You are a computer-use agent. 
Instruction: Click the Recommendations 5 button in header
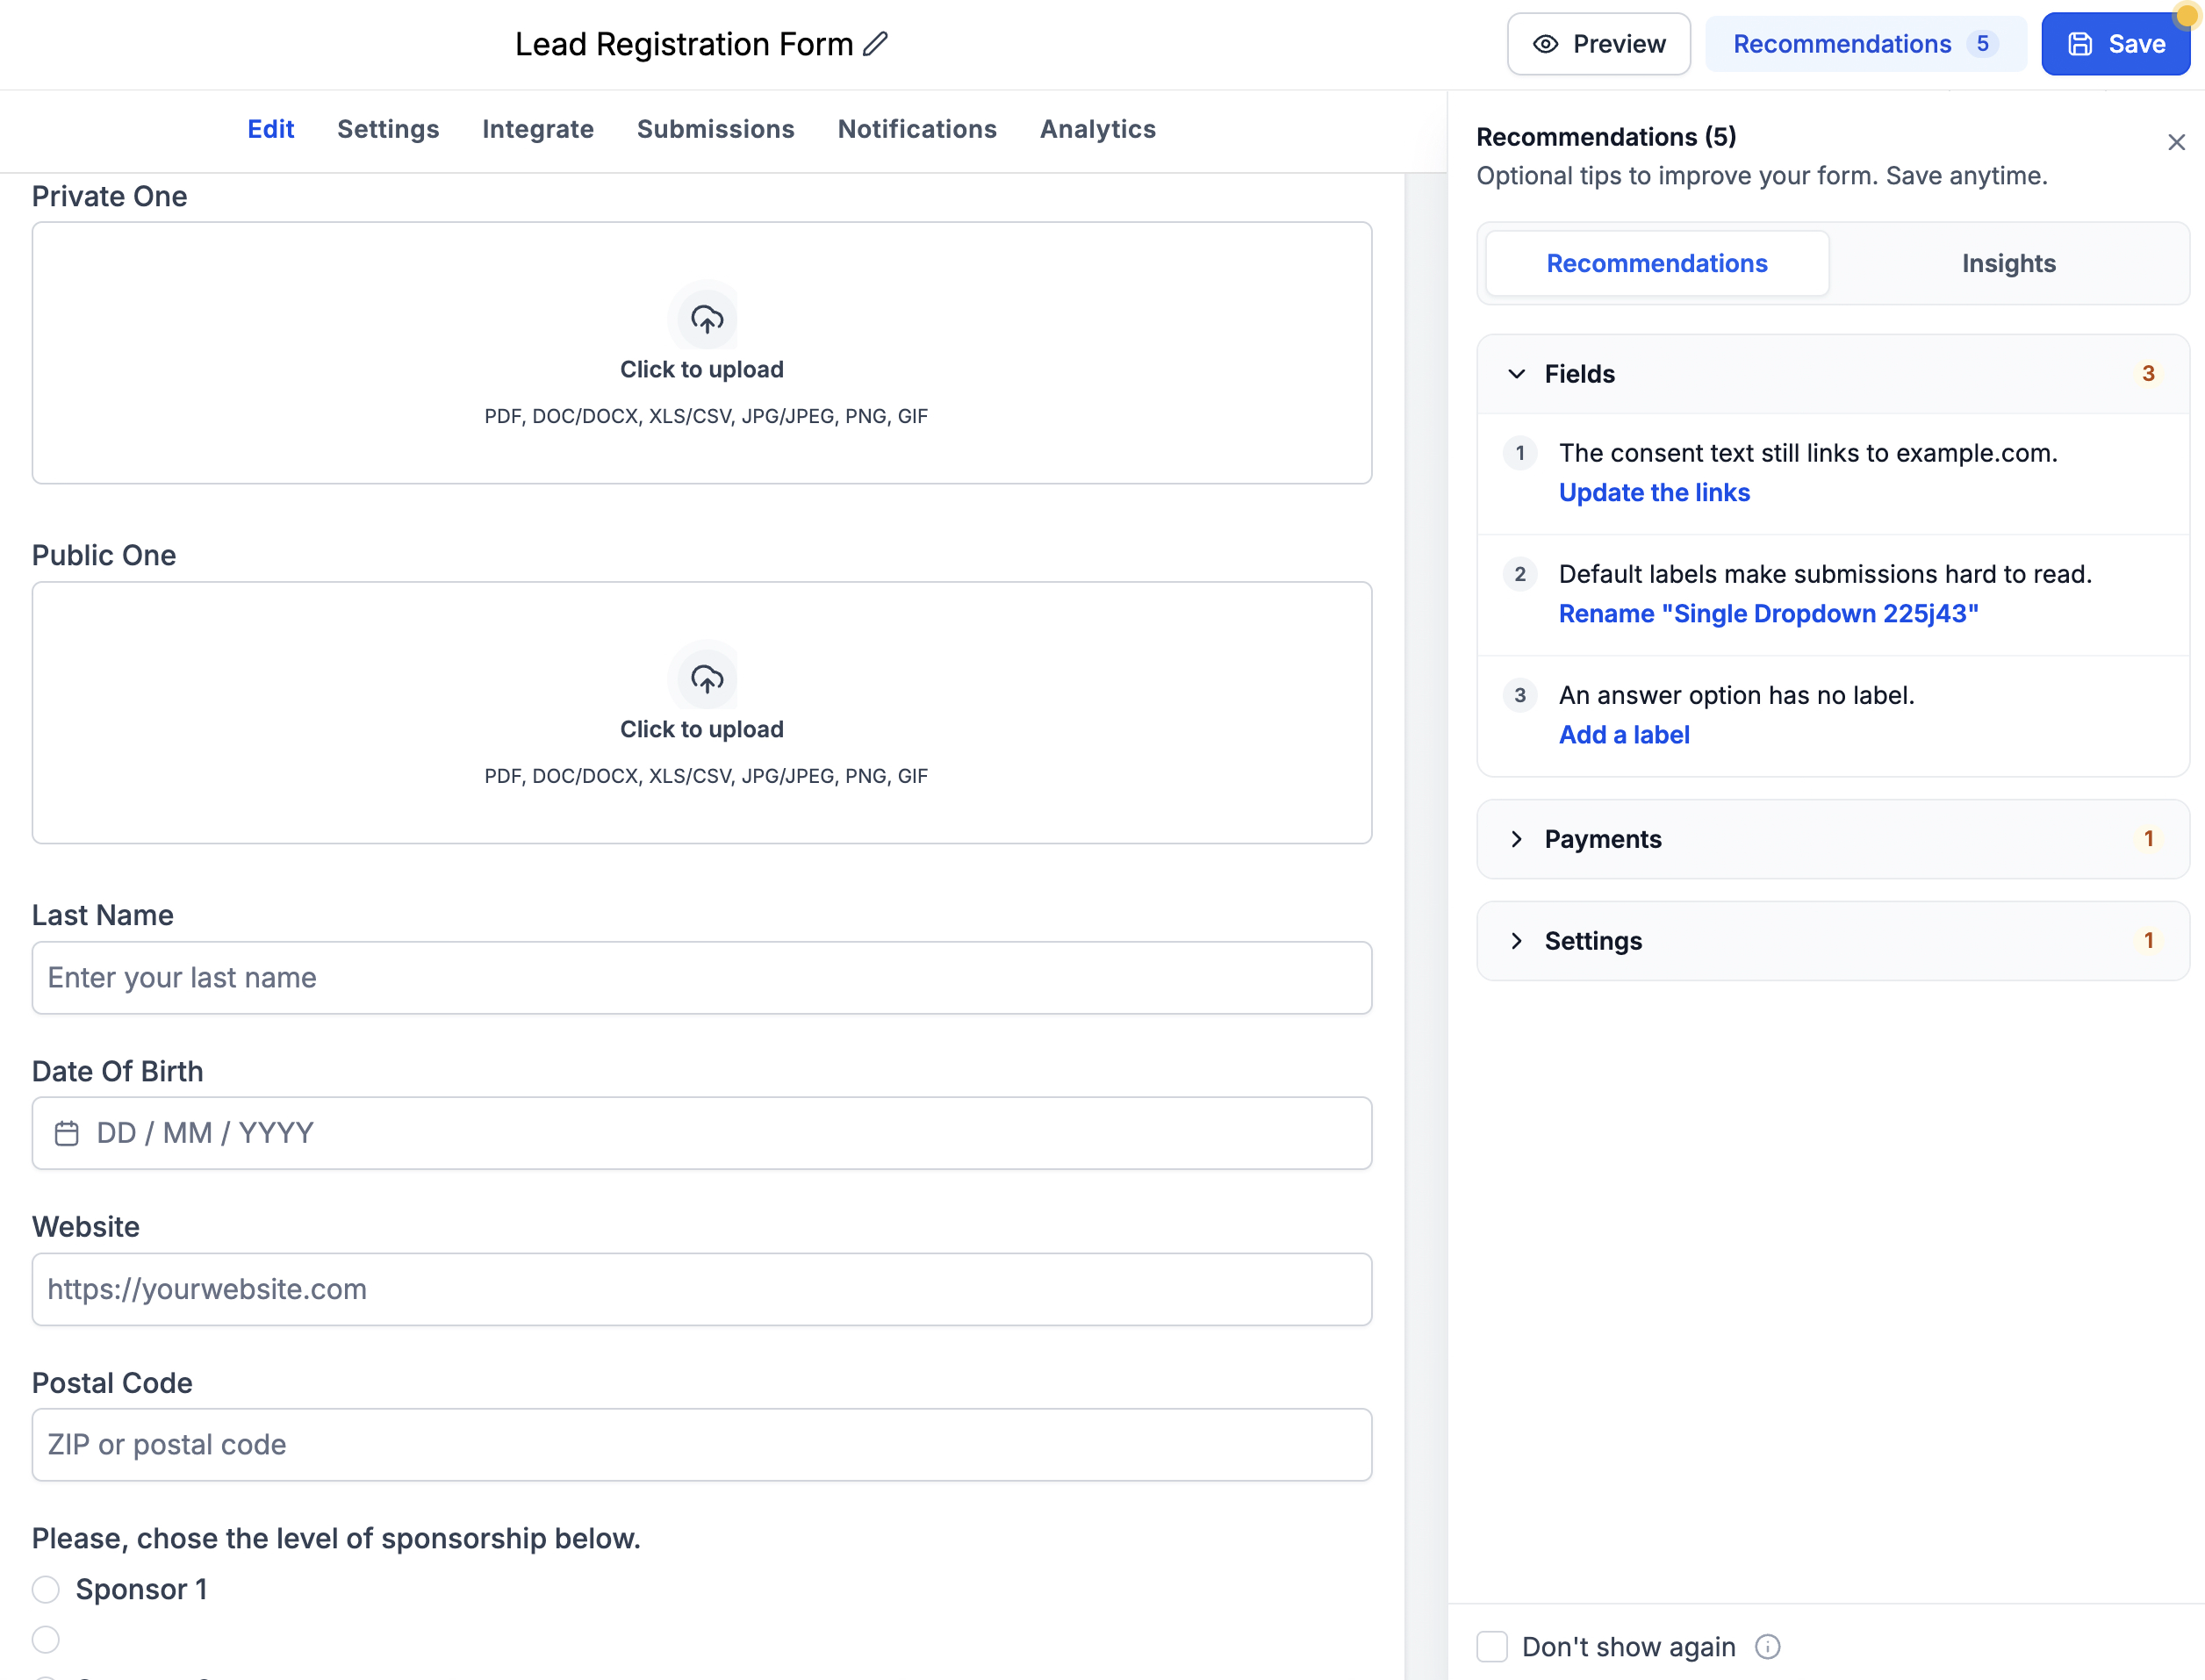pyautogui.click(x=1865, y=44)
